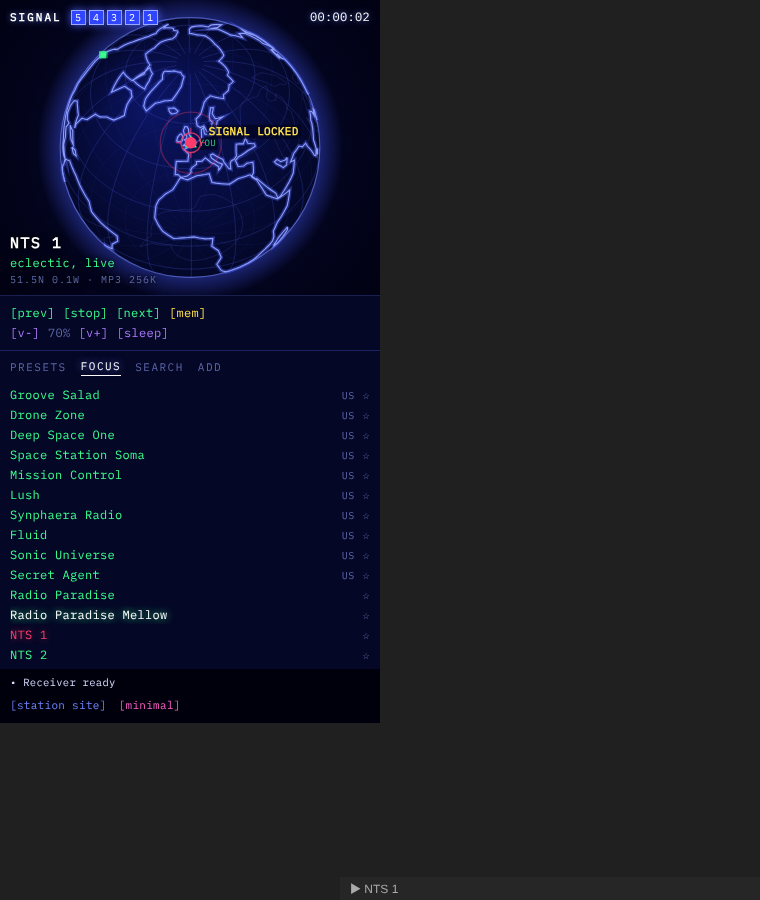Click the NTS 1 now-playing title
Image resolution: width=760 pixels, height=900 pixels.
tap(36, 243)
